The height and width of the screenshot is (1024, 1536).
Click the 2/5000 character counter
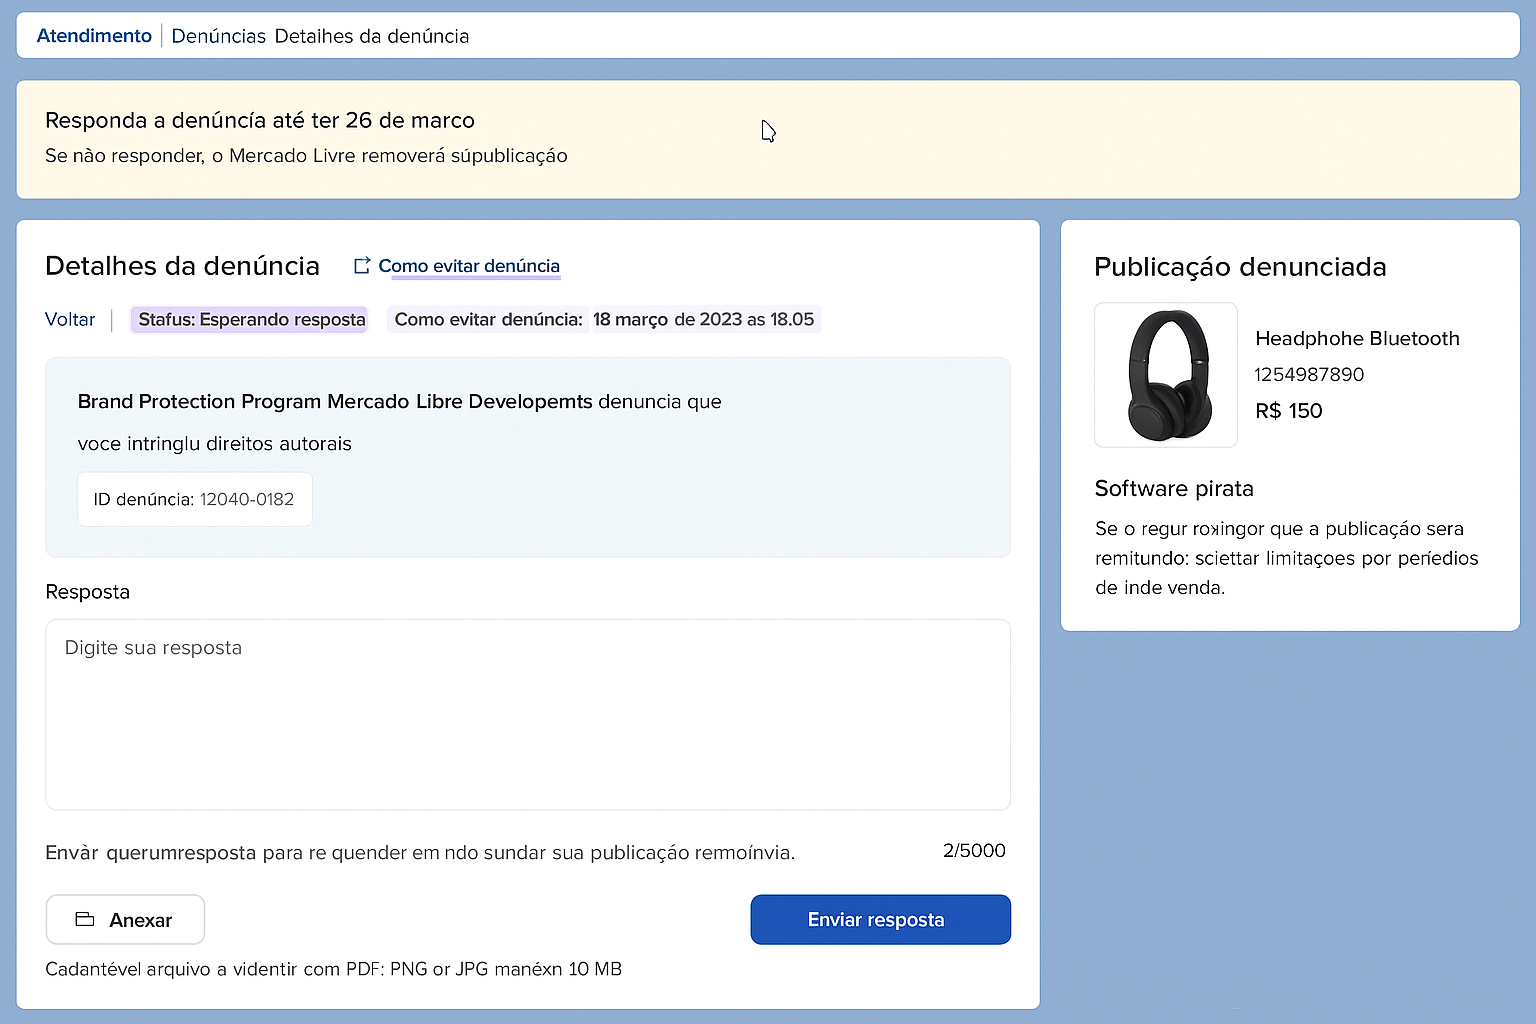click(973, 851)
